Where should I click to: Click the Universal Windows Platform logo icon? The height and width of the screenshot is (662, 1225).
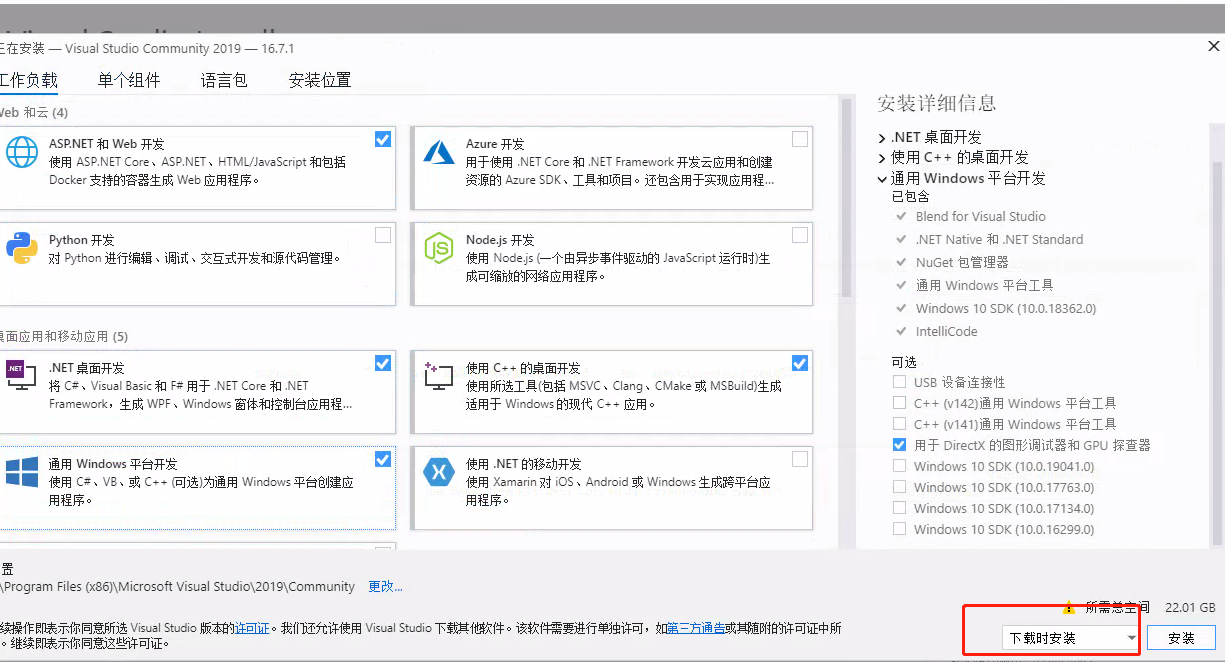coord(21,471)
